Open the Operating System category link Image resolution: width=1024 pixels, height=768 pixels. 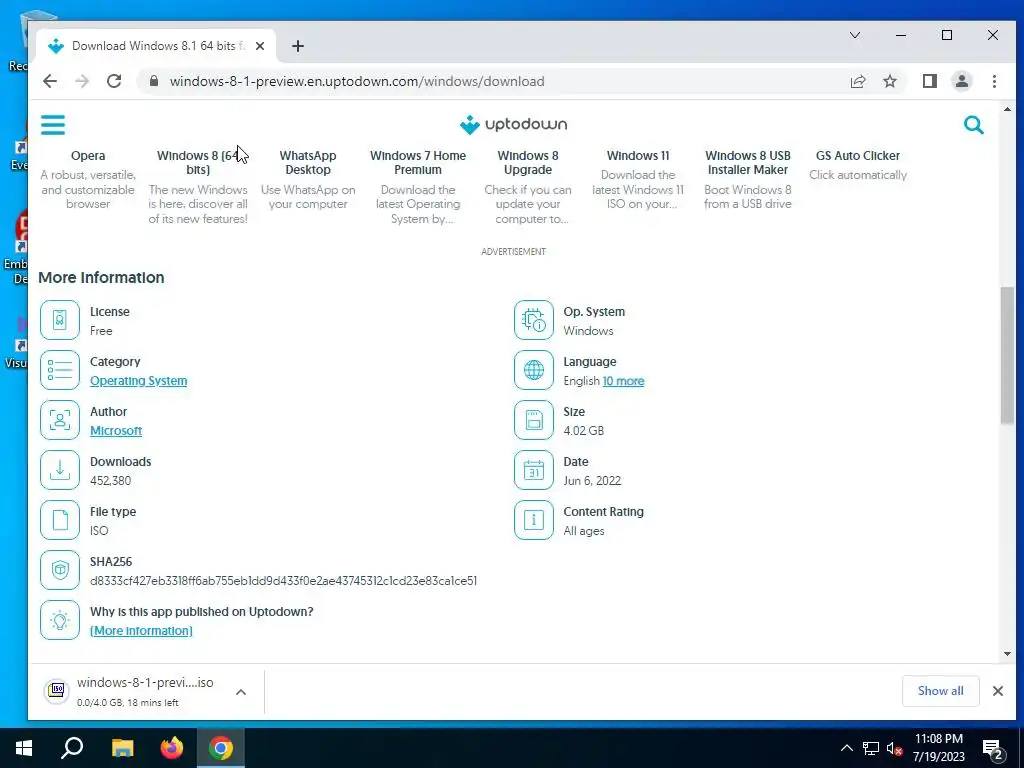(138, 381)
